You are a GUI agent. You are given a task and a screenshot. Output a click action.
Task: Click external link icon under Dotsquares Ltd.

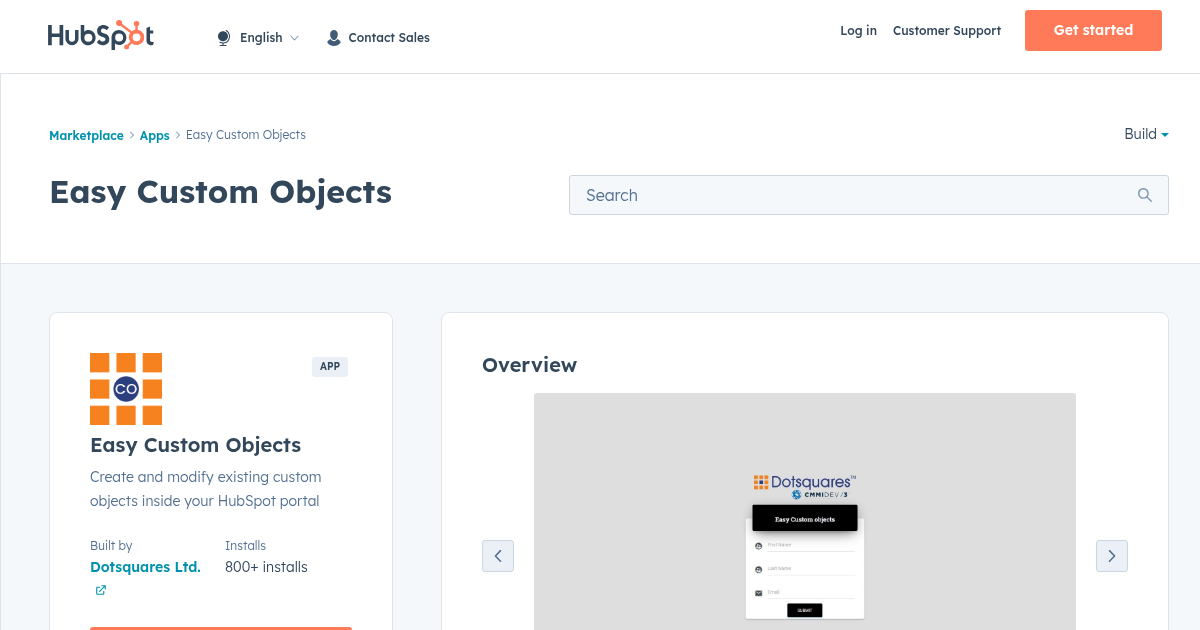click(100, 590)
